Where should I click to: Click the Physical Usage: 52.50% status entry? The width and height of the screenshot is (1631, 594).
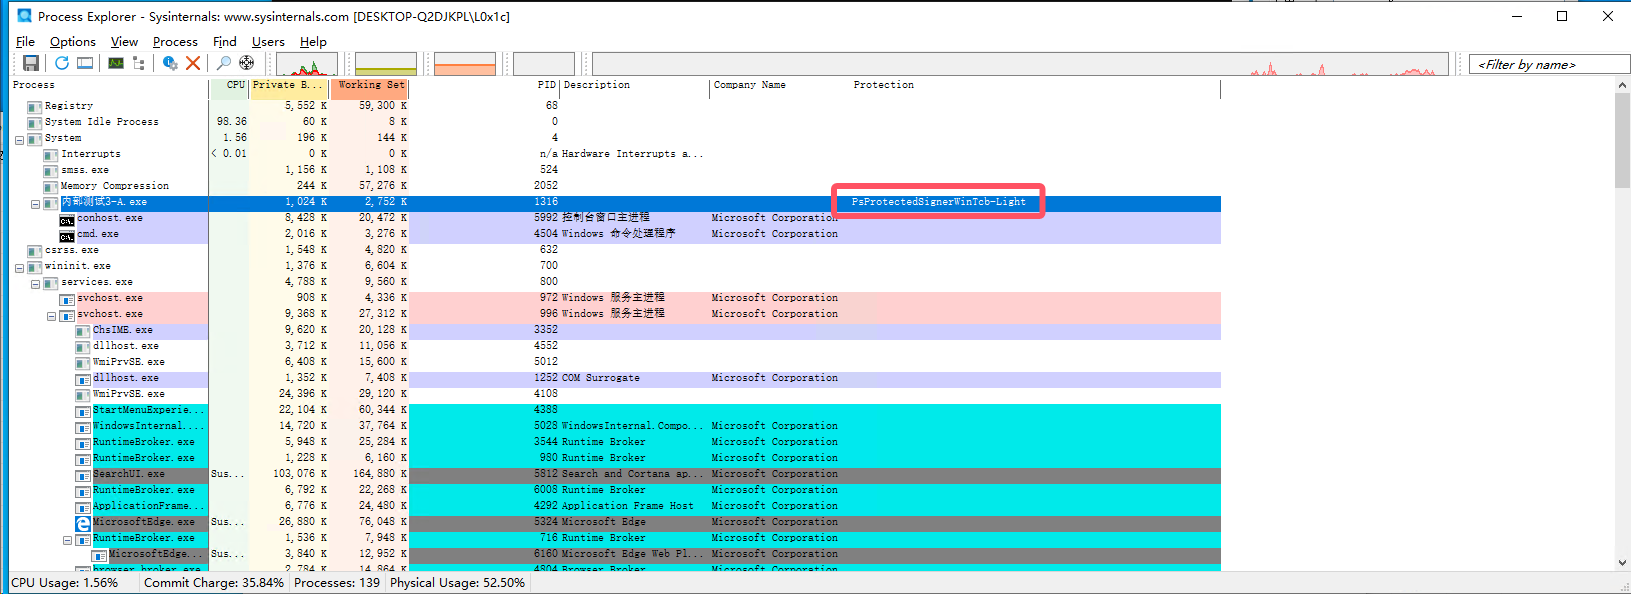pos(457,583)
